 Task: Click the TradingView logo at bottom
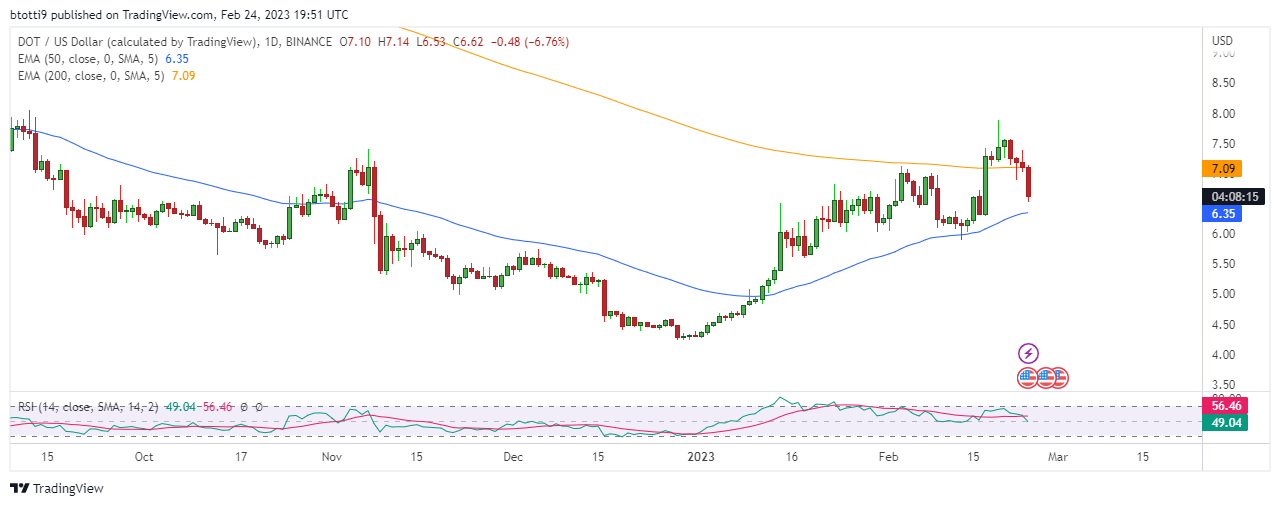[x=57, y=489]
